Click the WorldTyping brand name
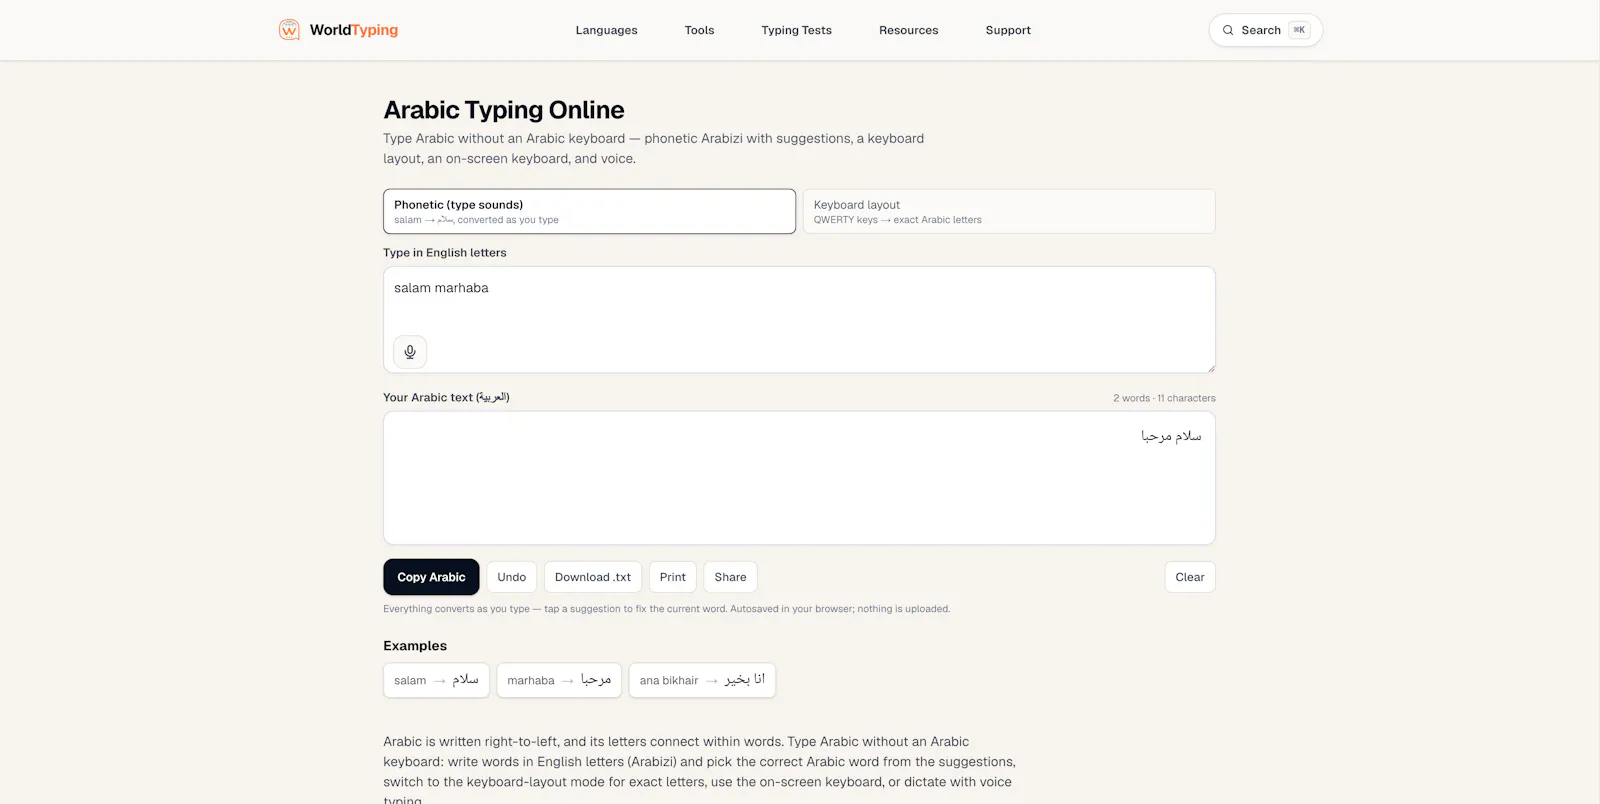 pyautogui.click(x=354, y=30)
